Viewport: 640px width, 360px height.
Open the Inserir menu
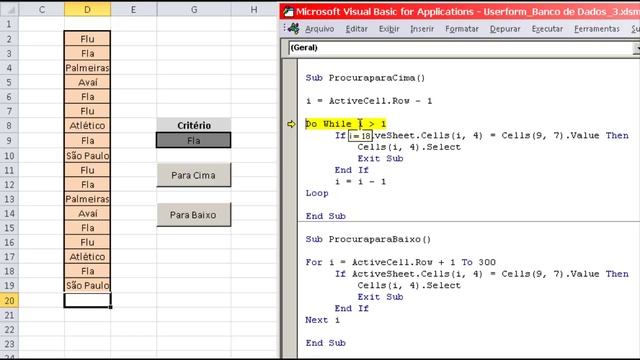(422, 29)
